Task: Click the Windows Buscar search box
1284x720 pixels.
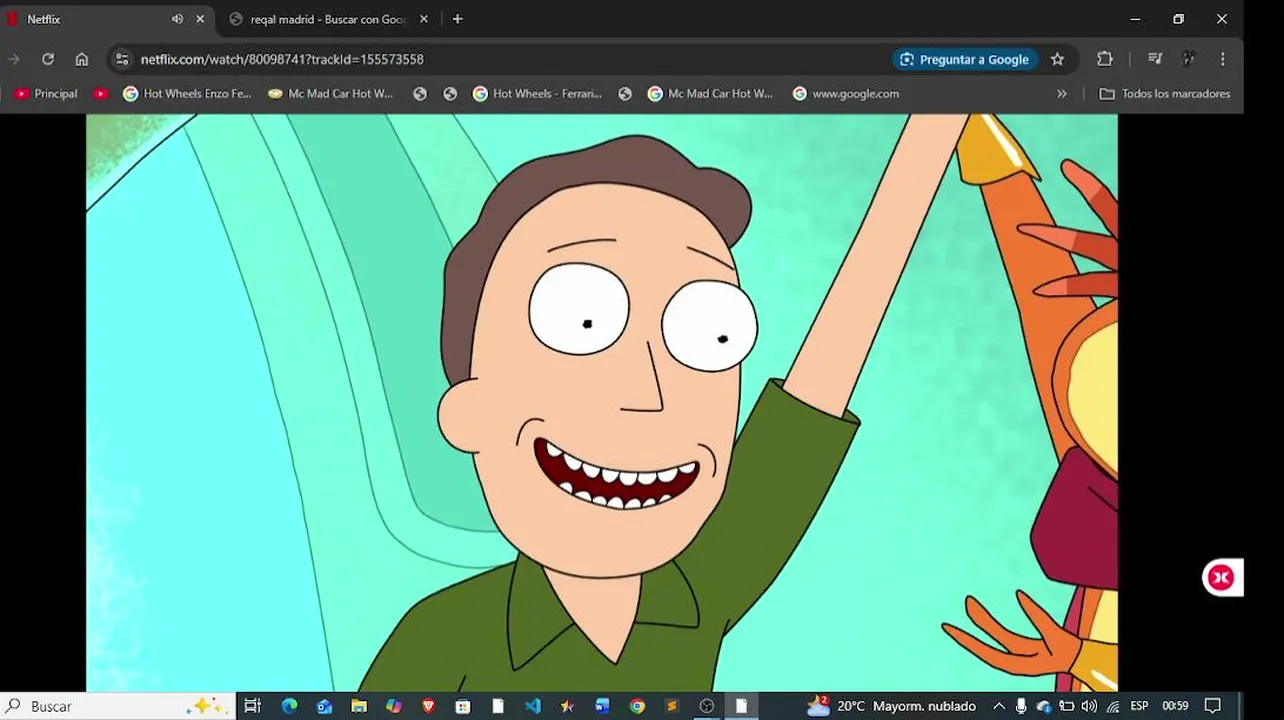Action: [x=118, y=706]
